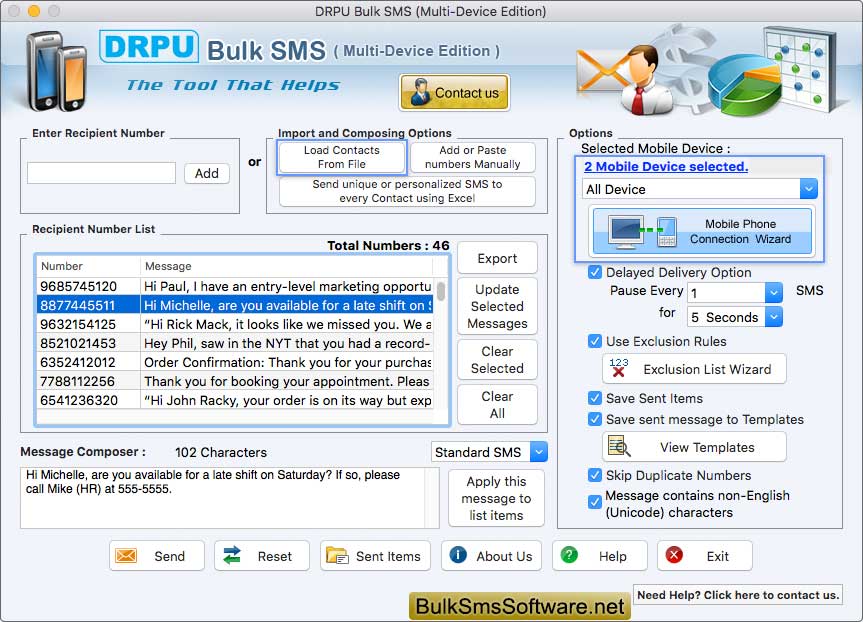Click the Clear Selected button

497,360
